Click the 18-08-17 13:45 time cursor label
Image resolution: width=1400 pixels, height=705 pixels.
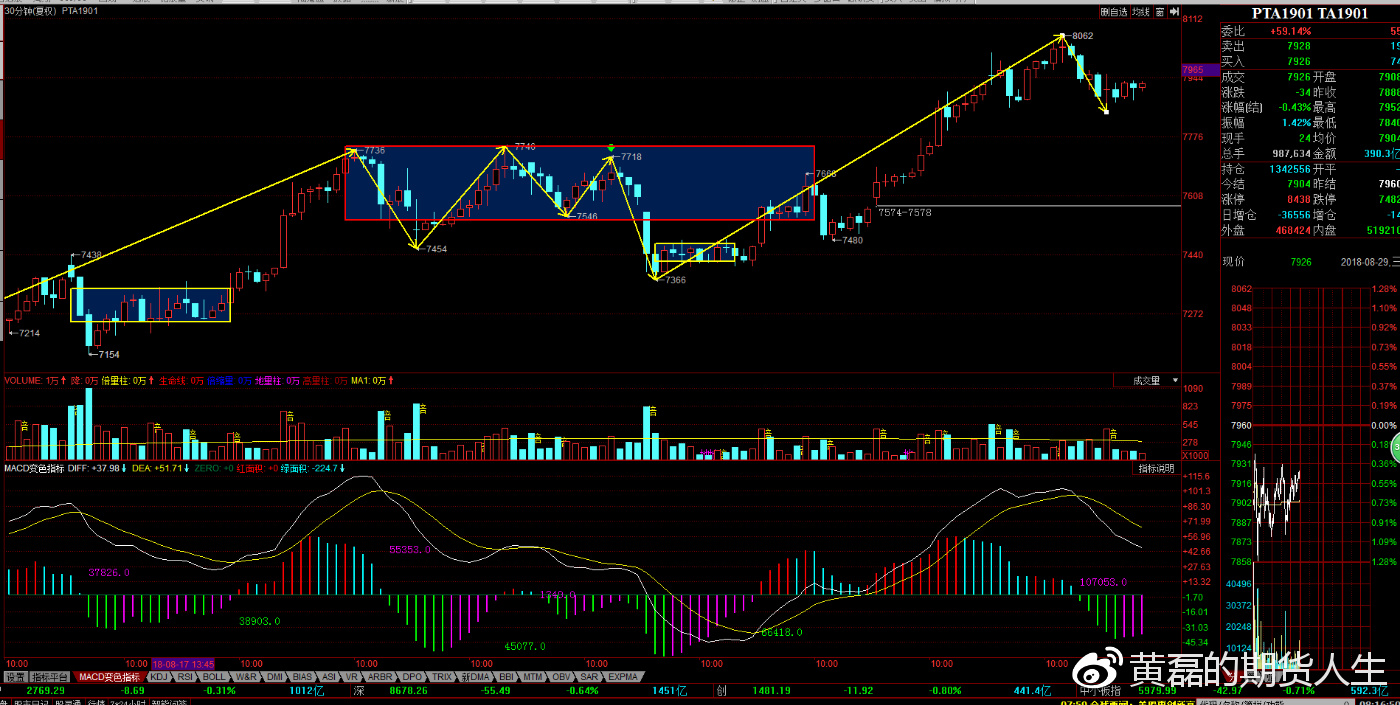coord(183,663)
